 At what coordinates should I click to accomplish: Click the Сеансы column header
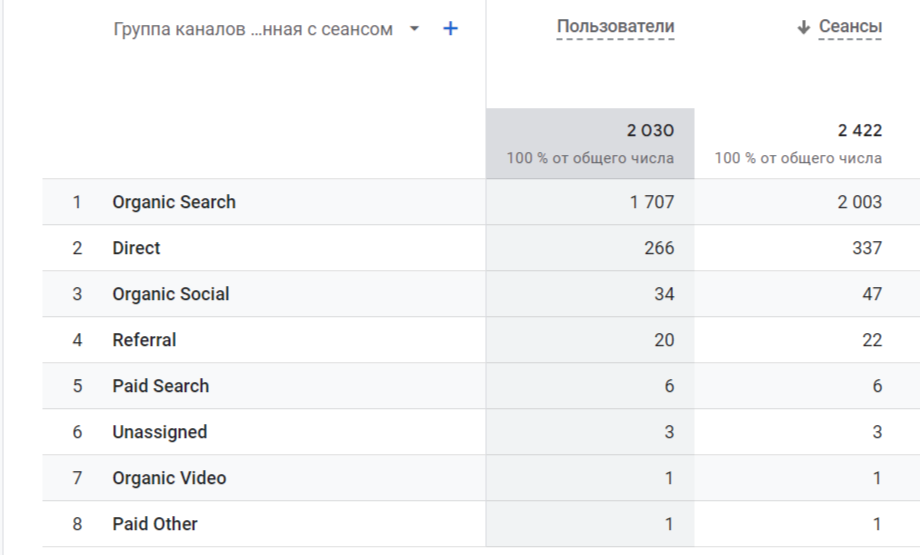(x=850, y=27)
